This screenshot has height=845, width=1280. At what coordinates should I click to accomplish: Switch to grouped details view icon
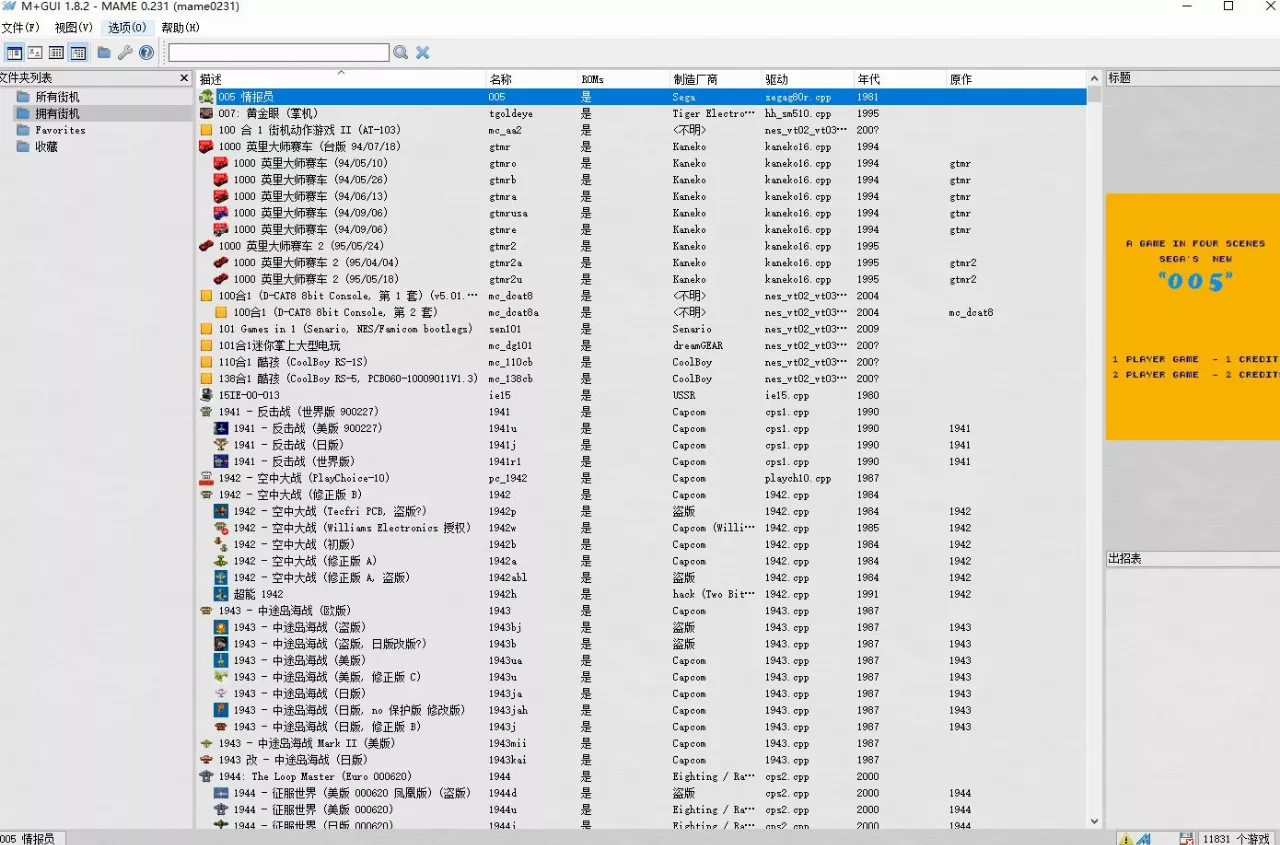click(78, 53)
